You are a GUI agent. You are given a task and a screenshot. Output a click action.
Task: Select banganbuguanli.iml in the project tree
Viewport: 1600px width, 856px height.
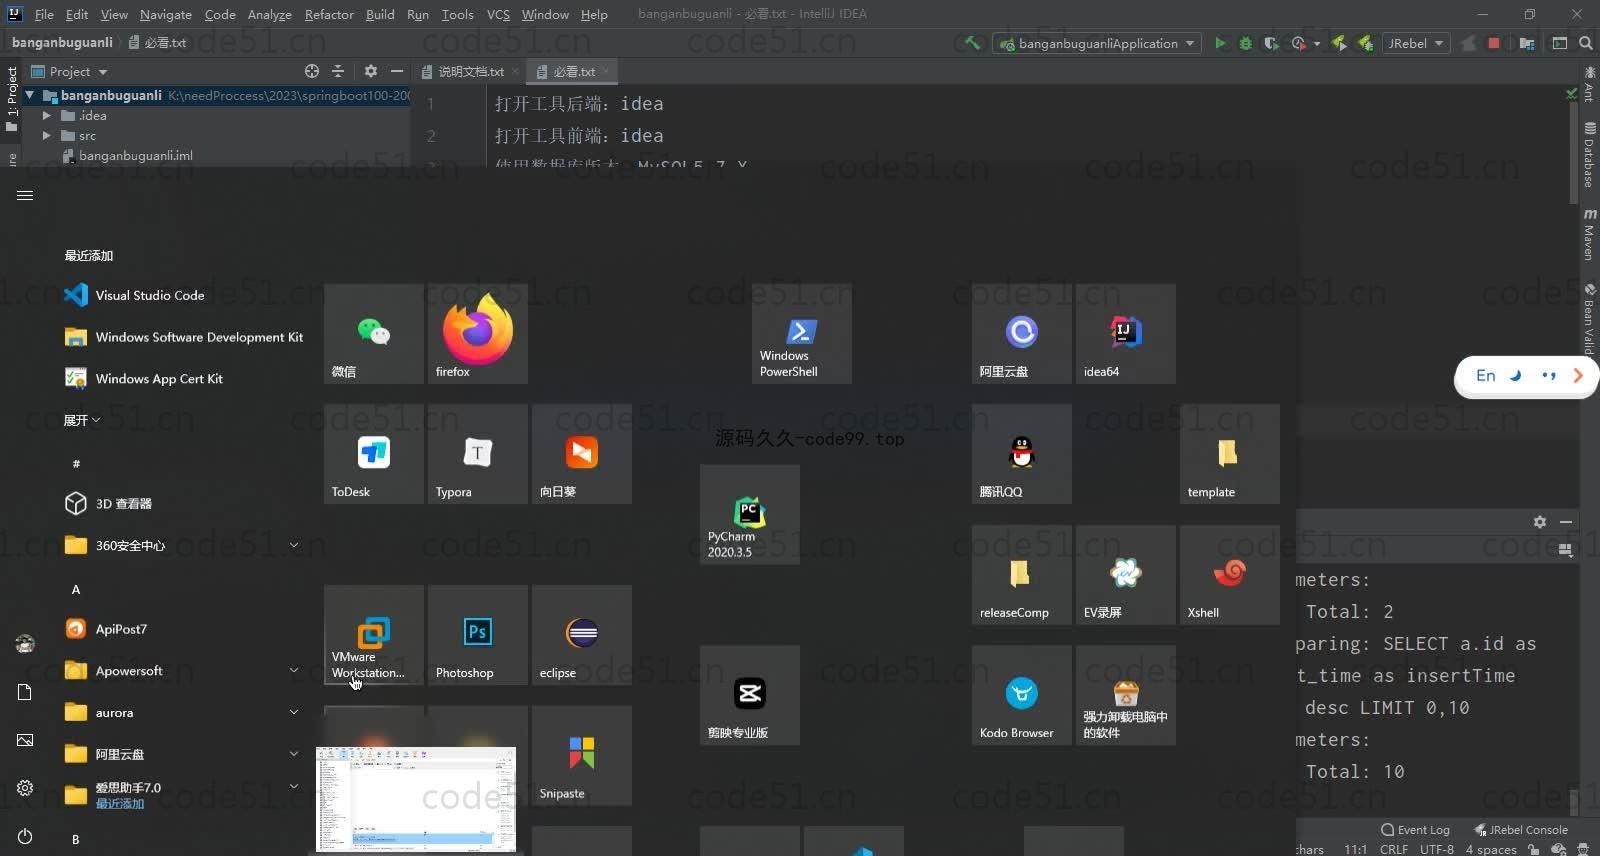(136, 156)
